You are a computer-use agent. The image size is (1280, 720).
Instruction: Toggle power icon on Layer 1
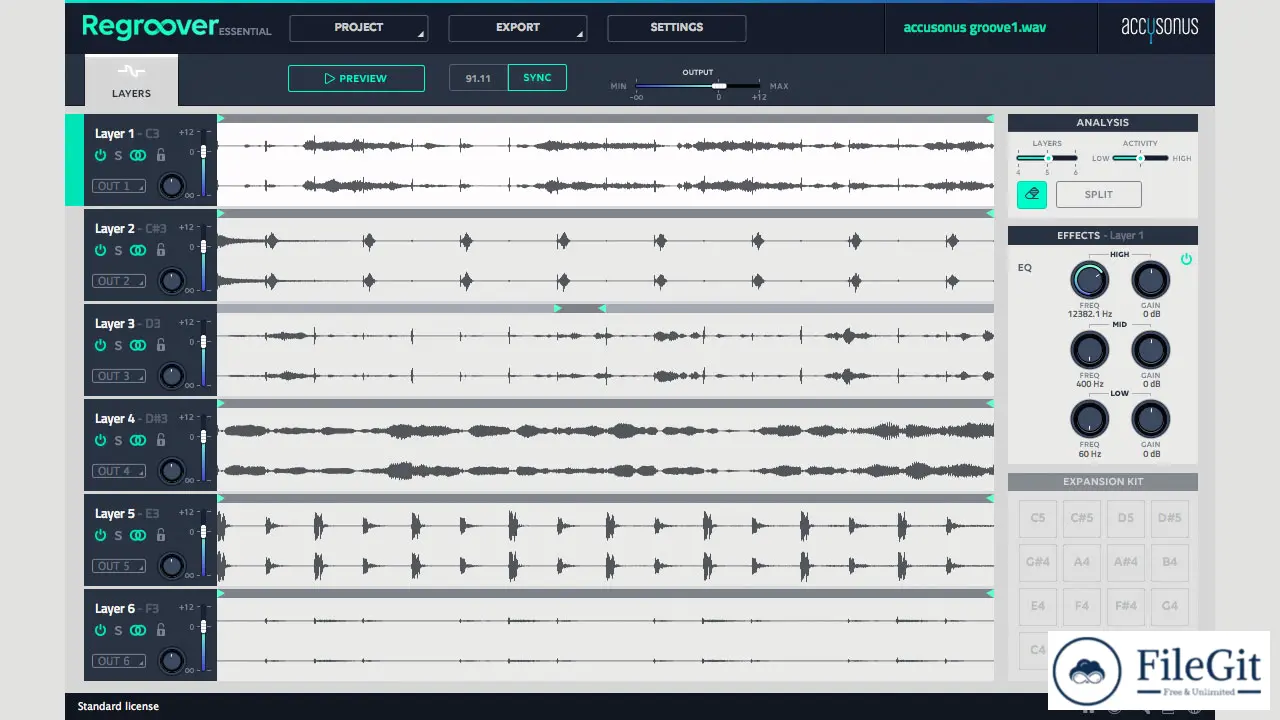100,155
